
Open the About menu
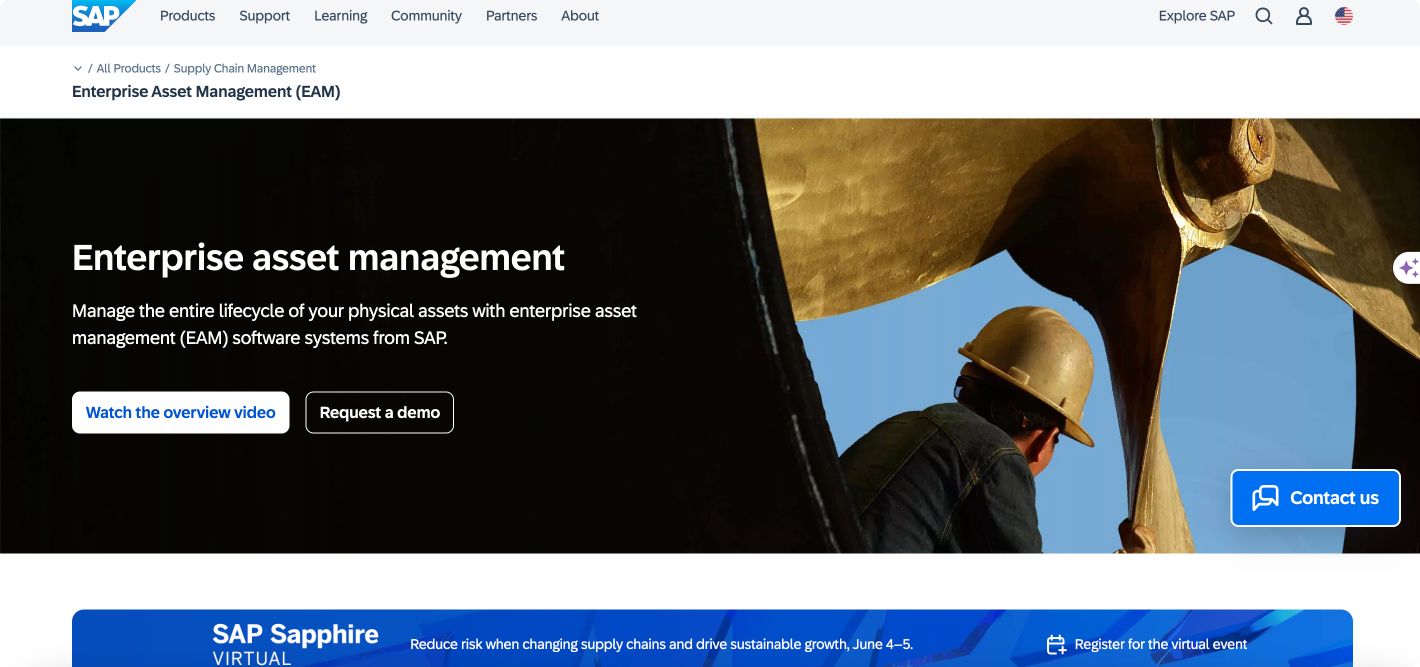click(580, 16)
